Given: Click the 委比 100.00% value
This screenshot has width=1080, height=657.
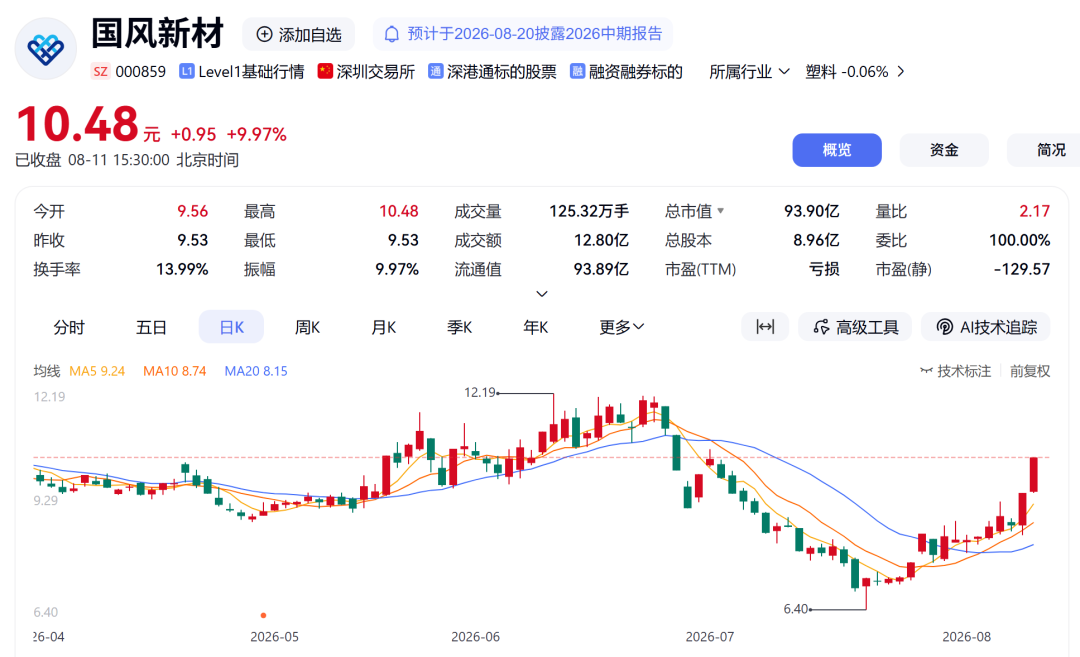Looking at the screenshot, I should pyautogui.click(x=1019, y=240).
